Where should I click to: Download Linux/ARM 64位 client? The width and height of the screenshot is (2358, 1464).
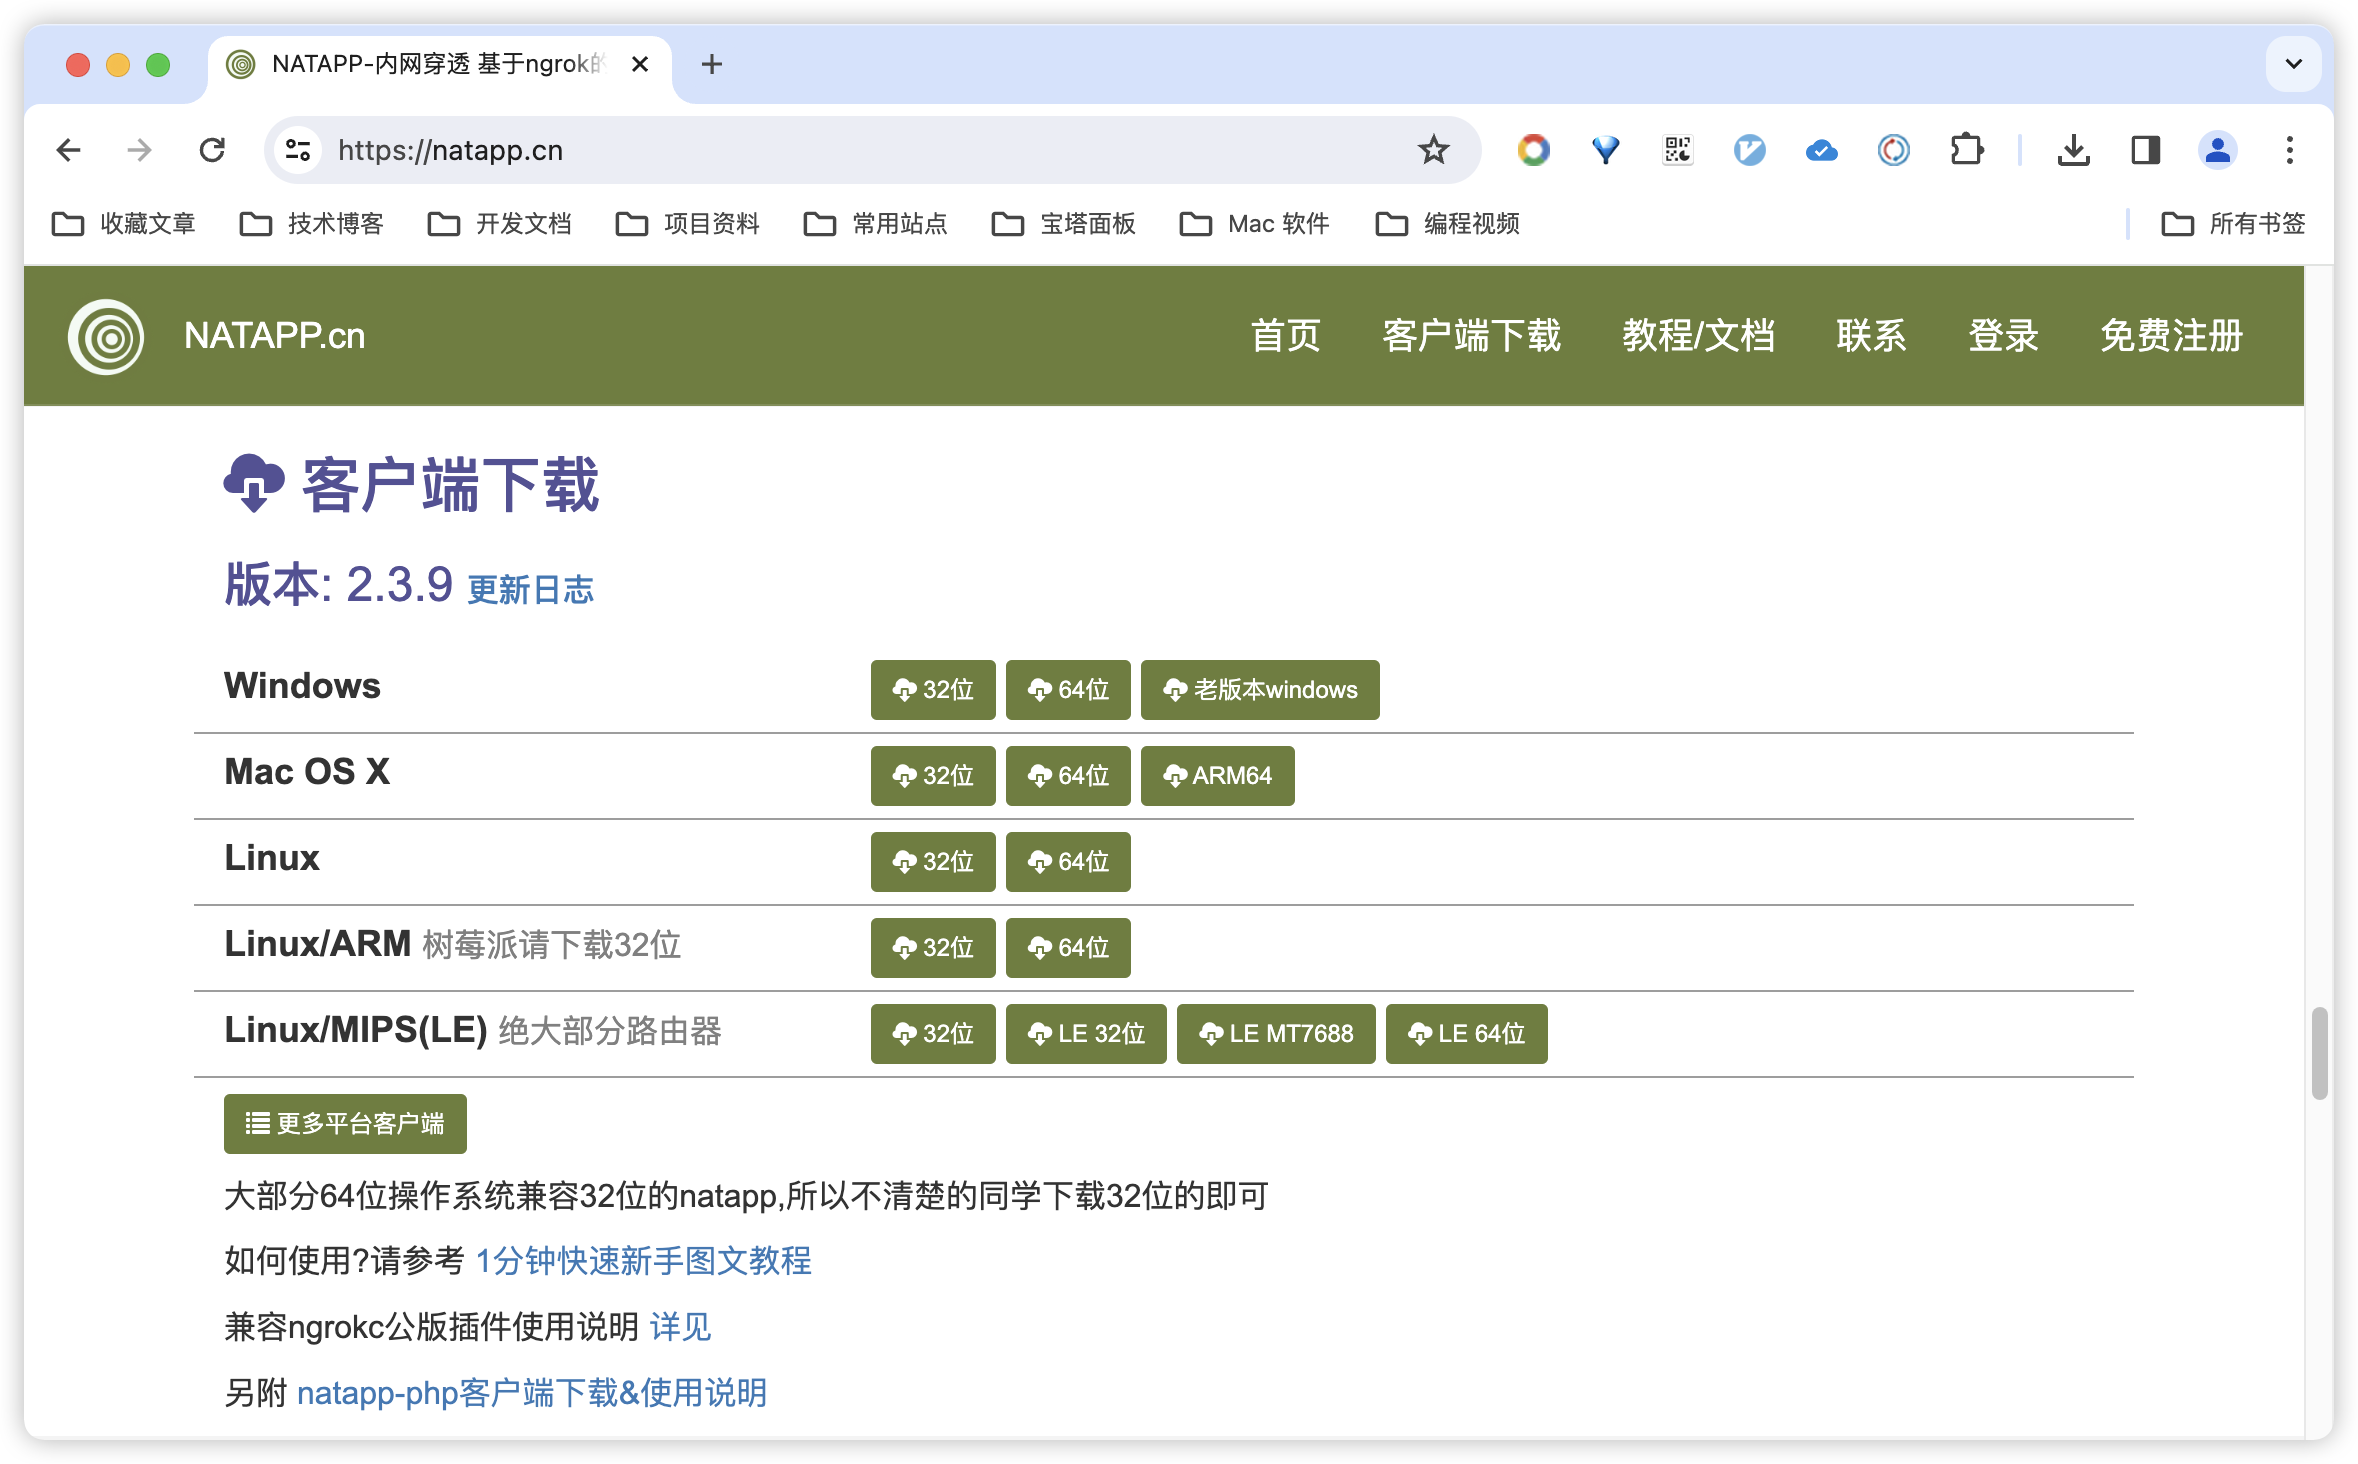click(1068, 948)
